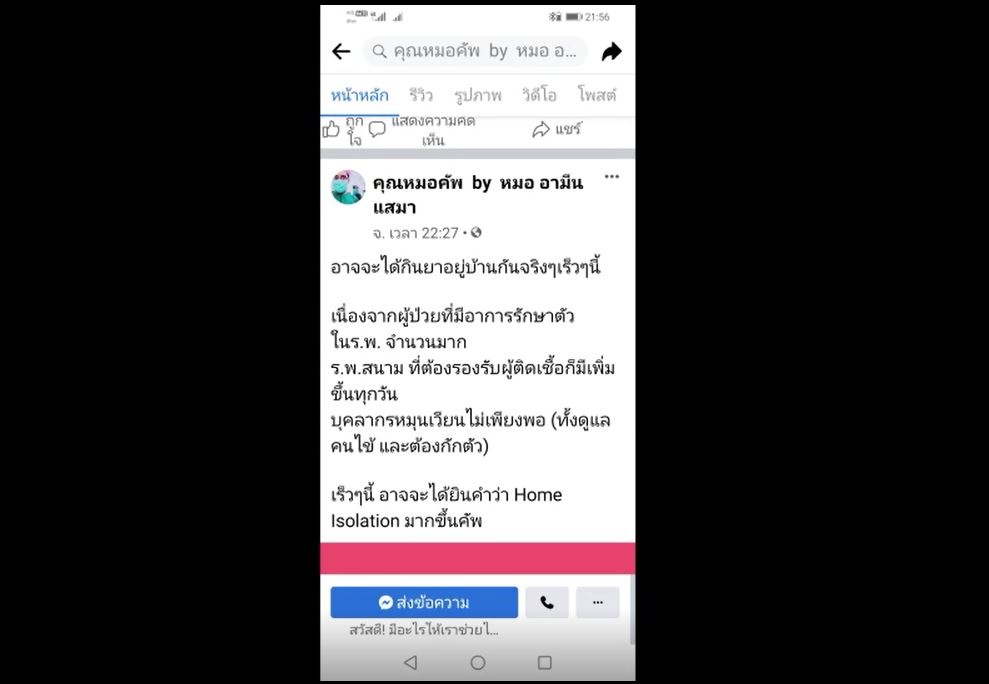This screenshot has width=989, height=684.
Task: Tap the share arrow icon at top right
Action: point(611,52)
